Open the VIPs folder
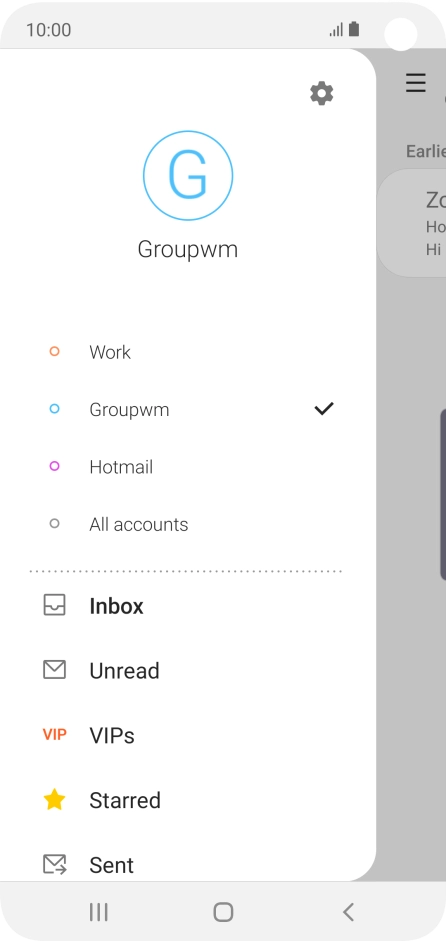This screenshot has width=446, height=941. (x=188, y=735)
